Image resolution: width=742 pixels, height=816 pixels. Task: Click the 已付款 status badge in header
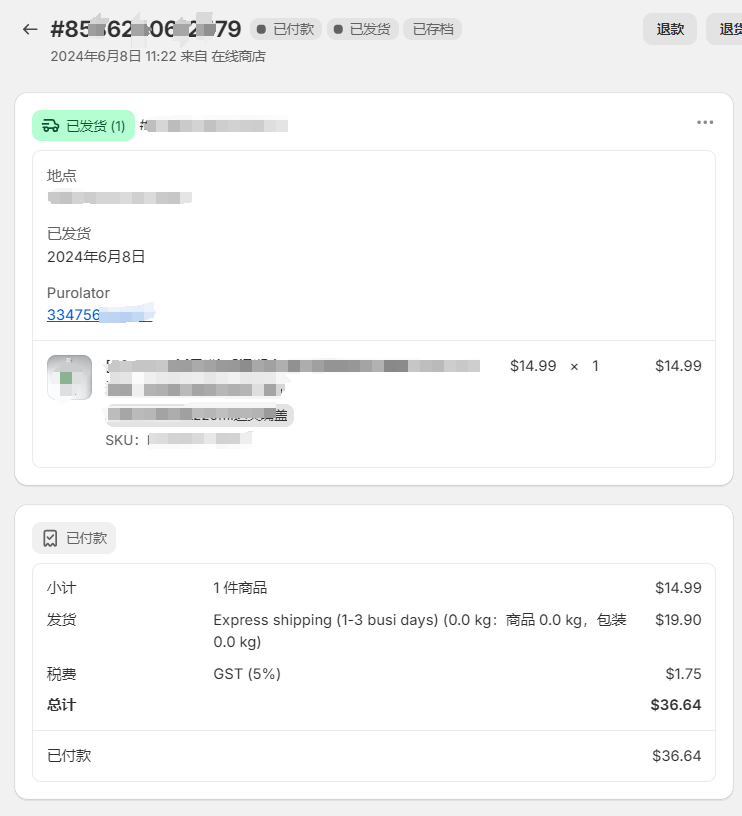pos(286,29)
